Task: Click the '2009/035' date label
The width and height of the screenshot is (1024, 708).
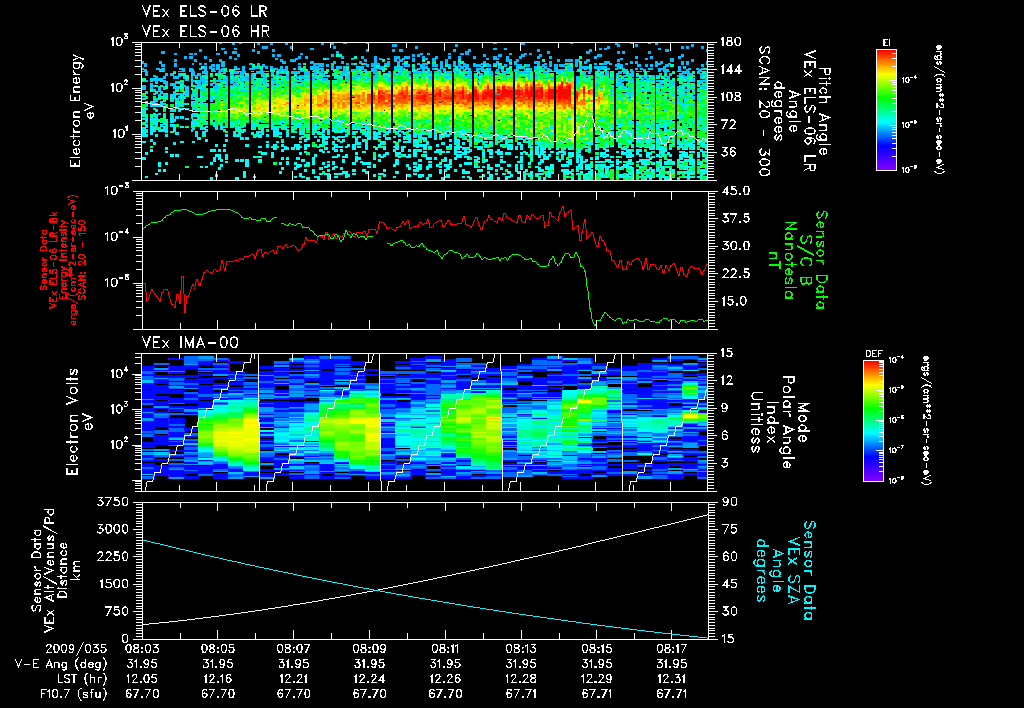Action: [74, 649]
